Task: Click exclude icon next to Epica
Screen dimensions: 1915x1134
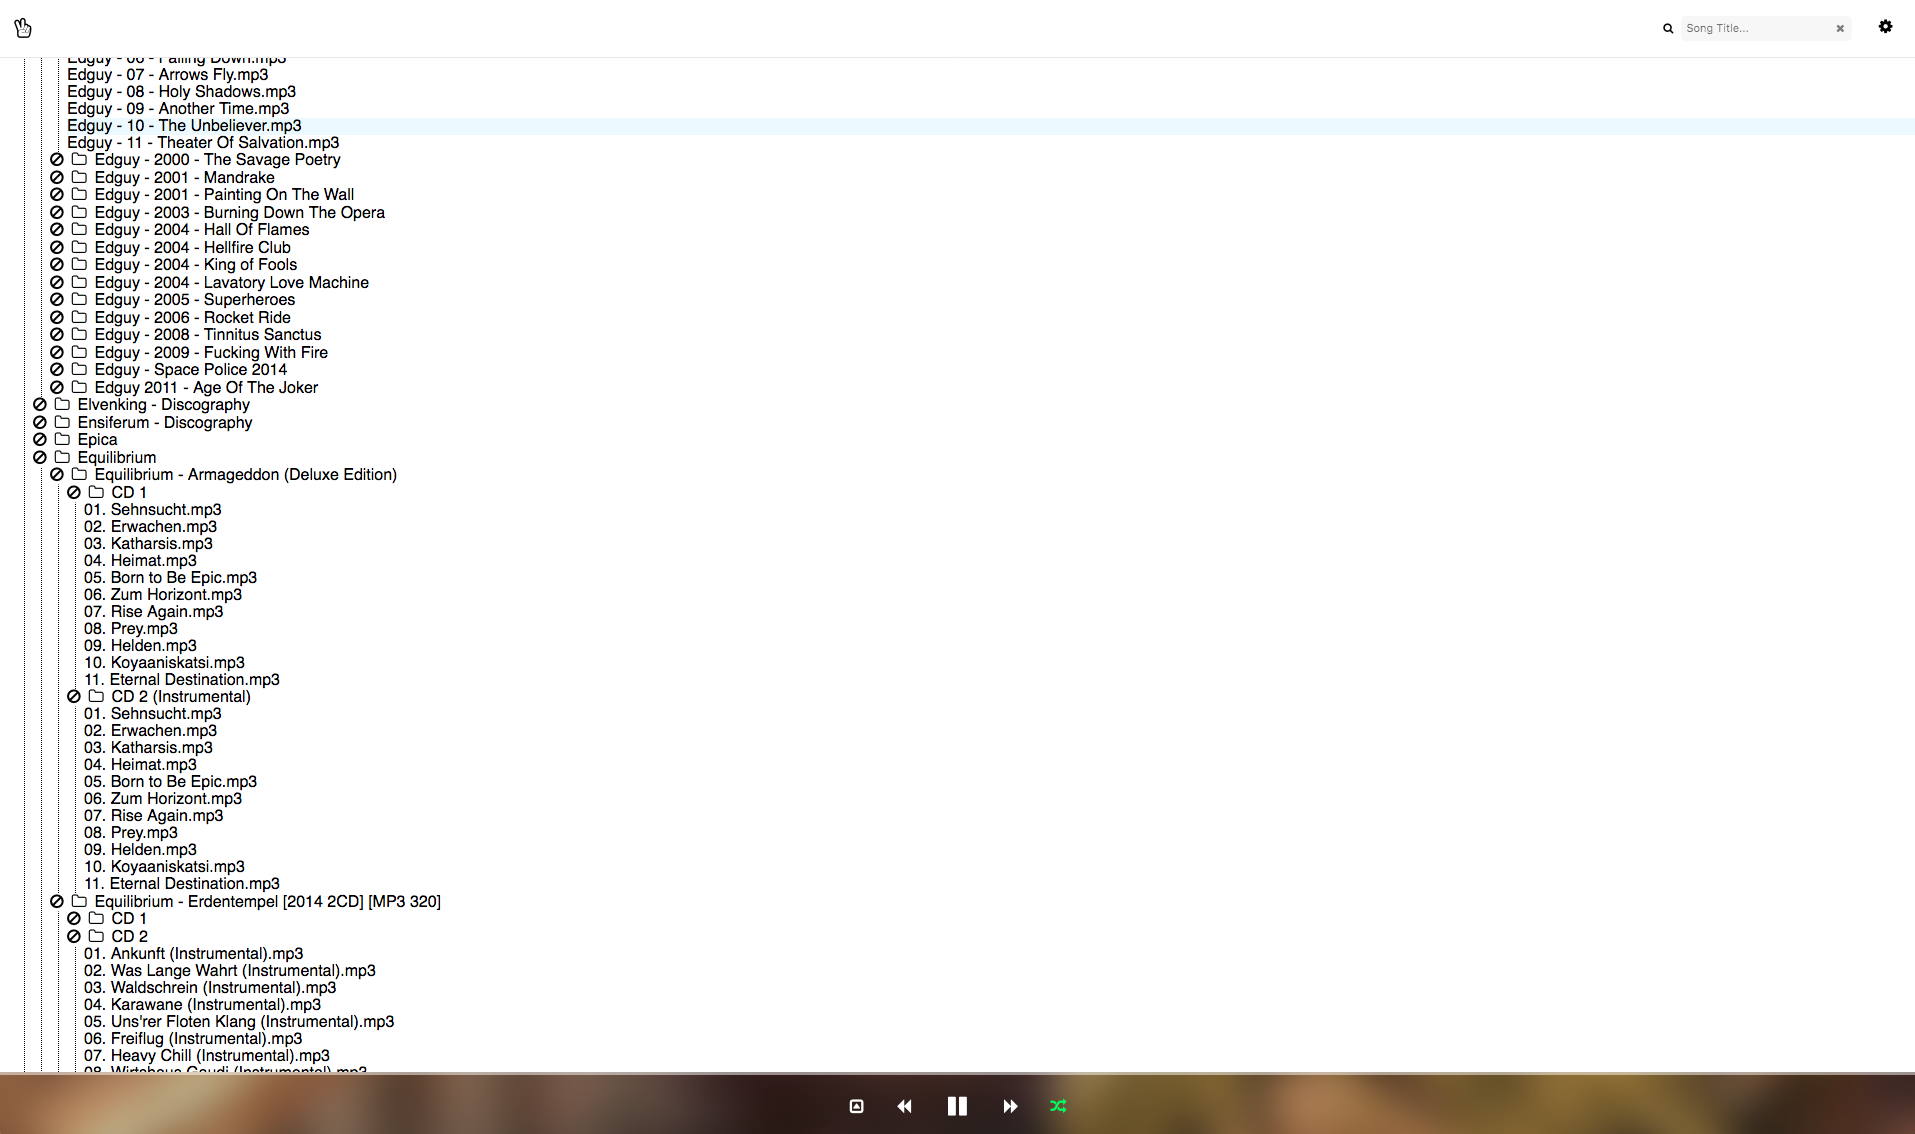Action: (x=40, y=440)
